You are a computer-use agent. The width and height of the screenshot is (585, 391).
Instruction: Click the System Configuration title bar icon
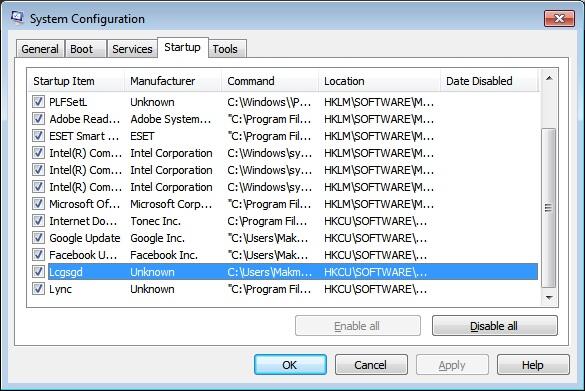coord(17,18)
